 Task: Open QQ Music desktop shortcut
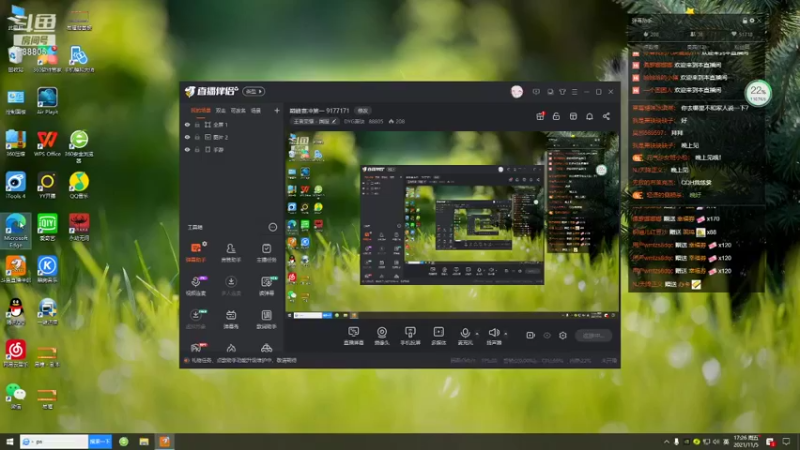tap(79, 186)
